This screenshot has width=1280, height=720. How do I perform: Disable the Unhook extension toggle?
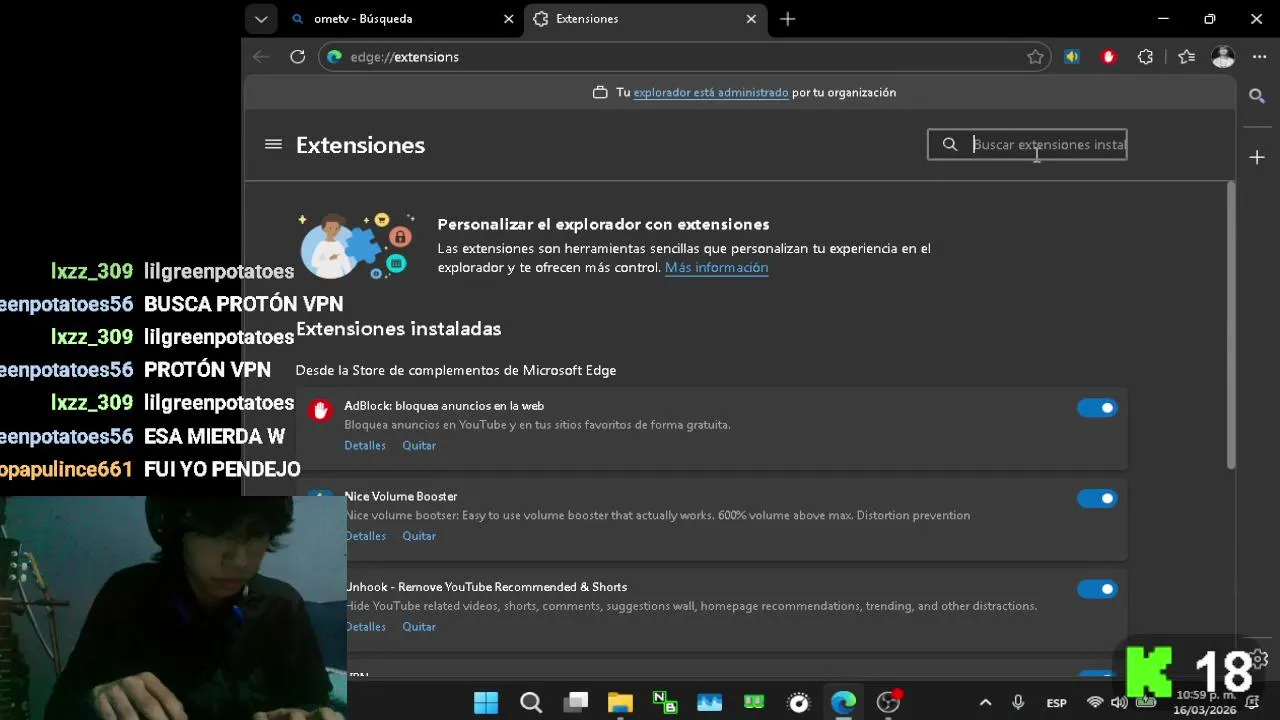pos(1097,589)
